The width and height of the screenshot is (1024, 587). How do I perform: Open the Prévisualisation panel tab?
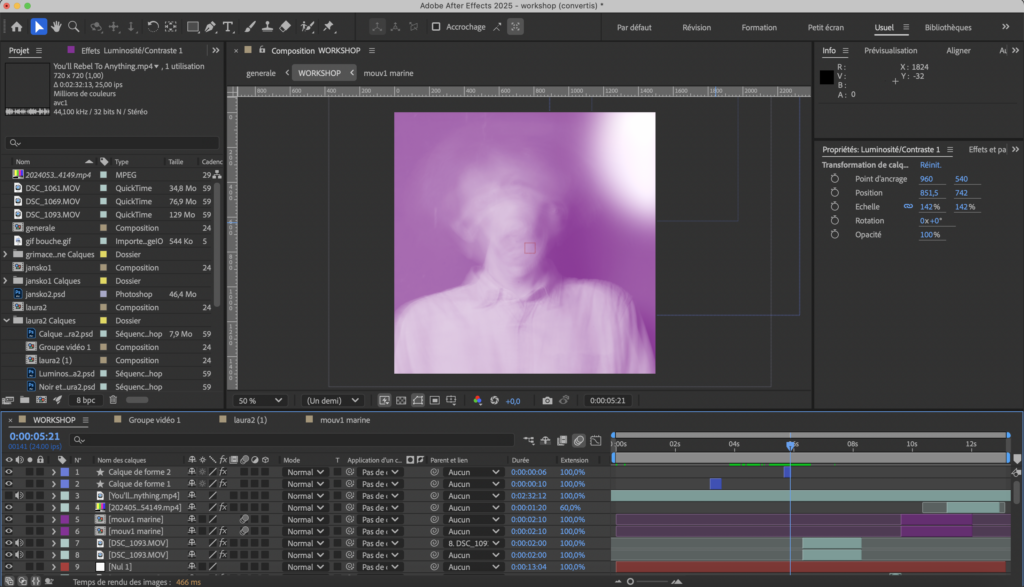click(x=890, y=50)
